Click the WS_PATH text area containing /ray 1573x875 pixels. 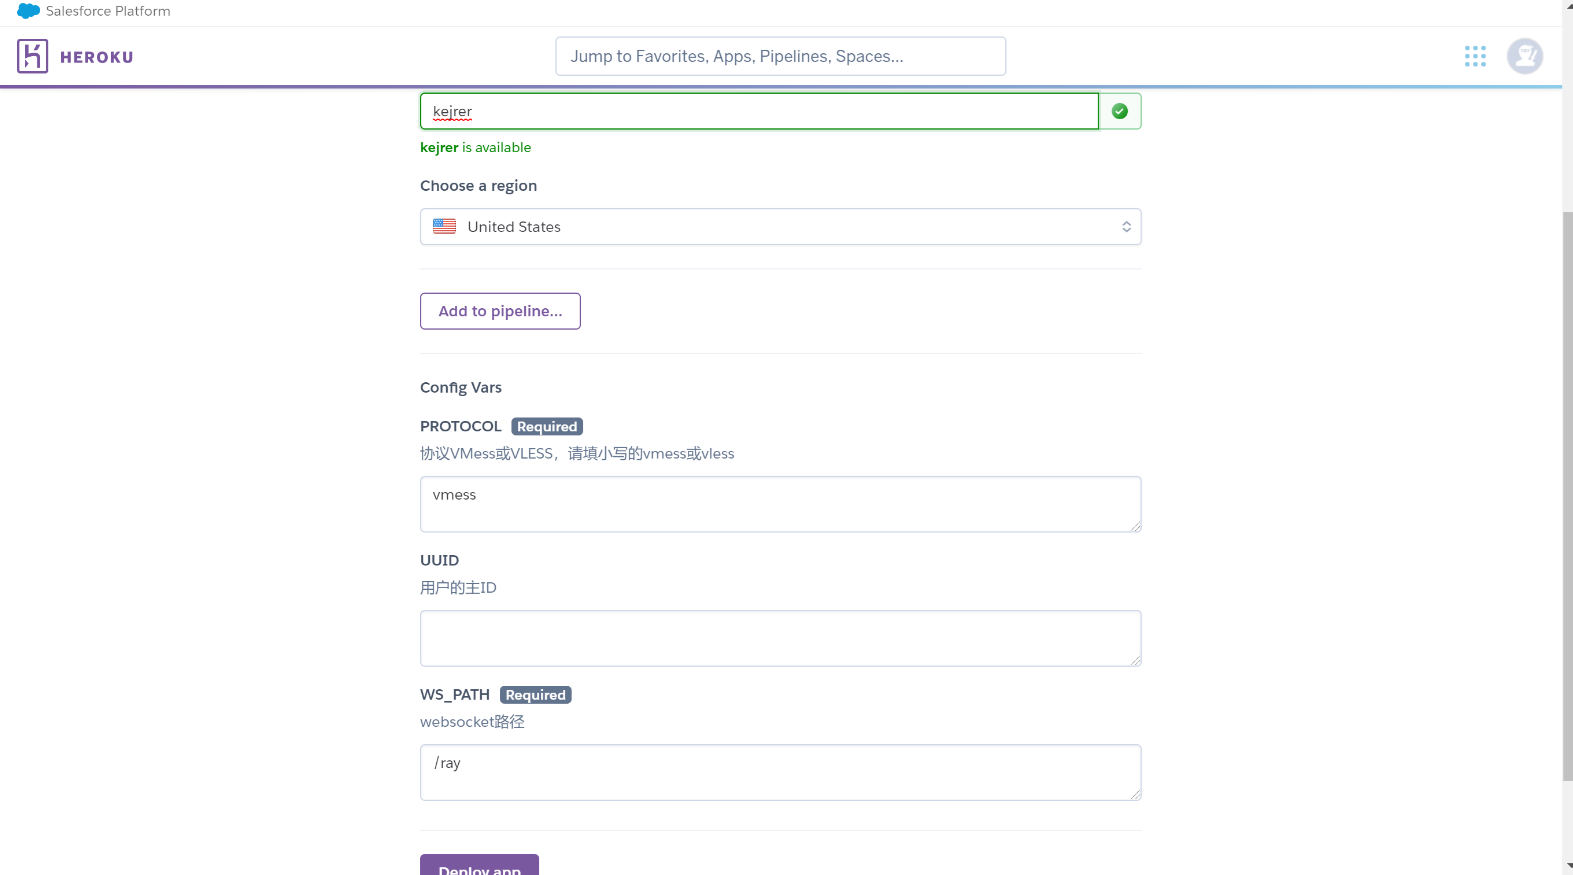click(780, 772)
